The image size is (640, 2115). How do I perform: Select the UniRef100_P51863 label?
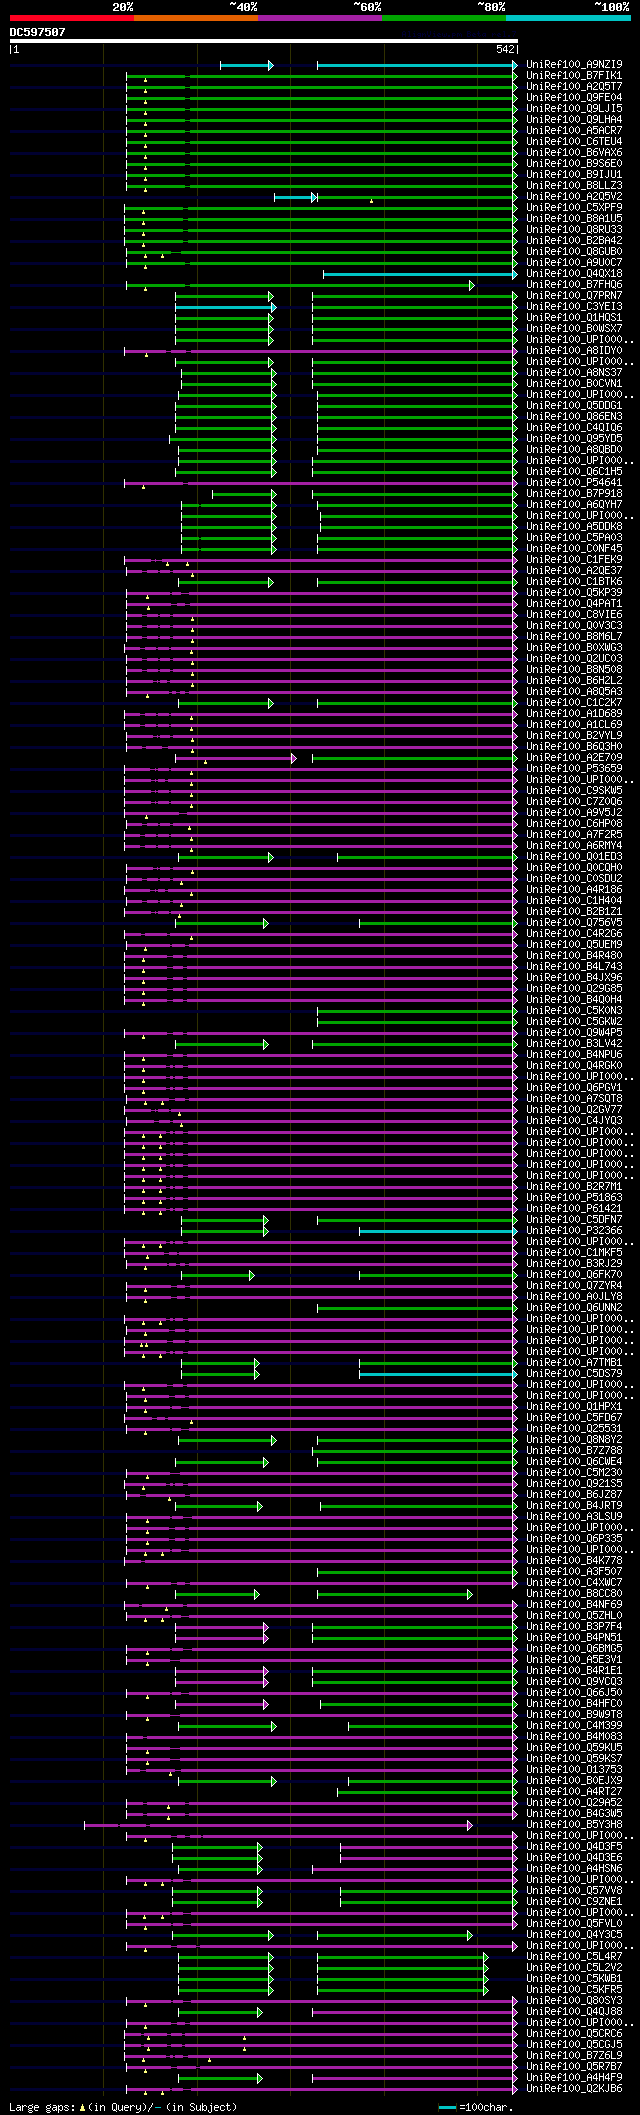(x=574, y=1198)
